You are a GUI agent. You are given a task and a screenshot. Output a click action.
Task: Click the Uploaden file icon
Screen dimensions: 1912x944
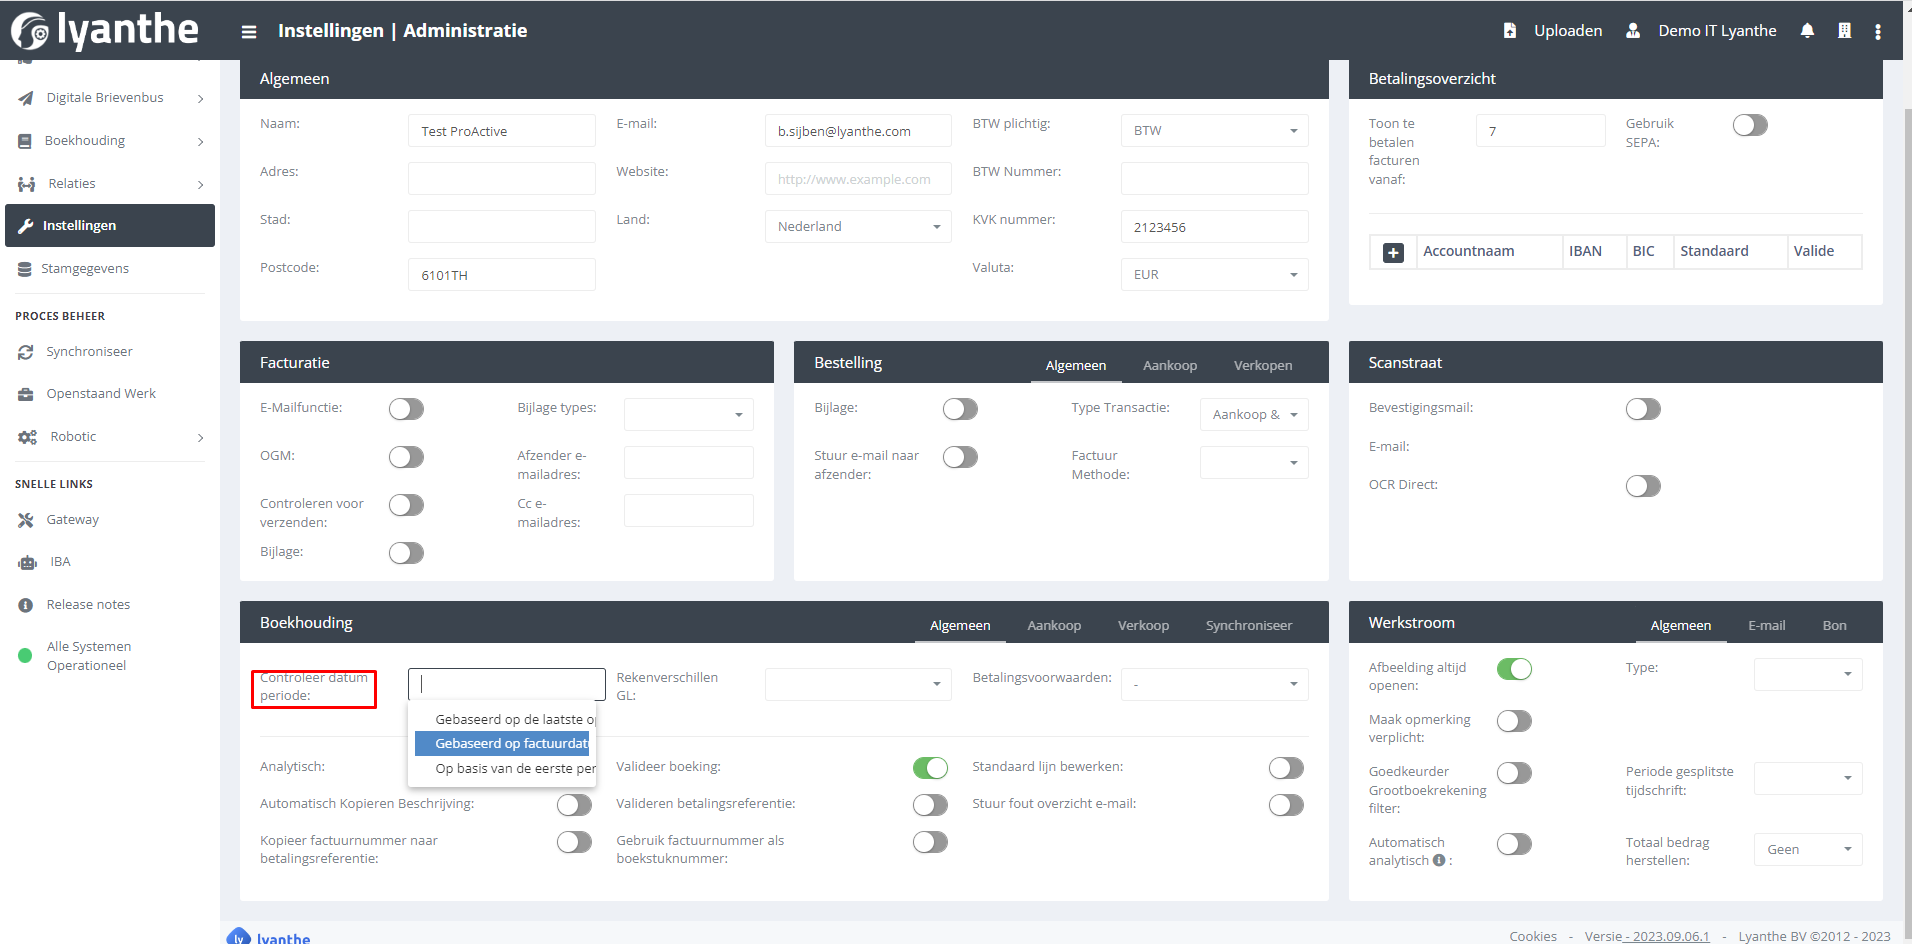1510,31
